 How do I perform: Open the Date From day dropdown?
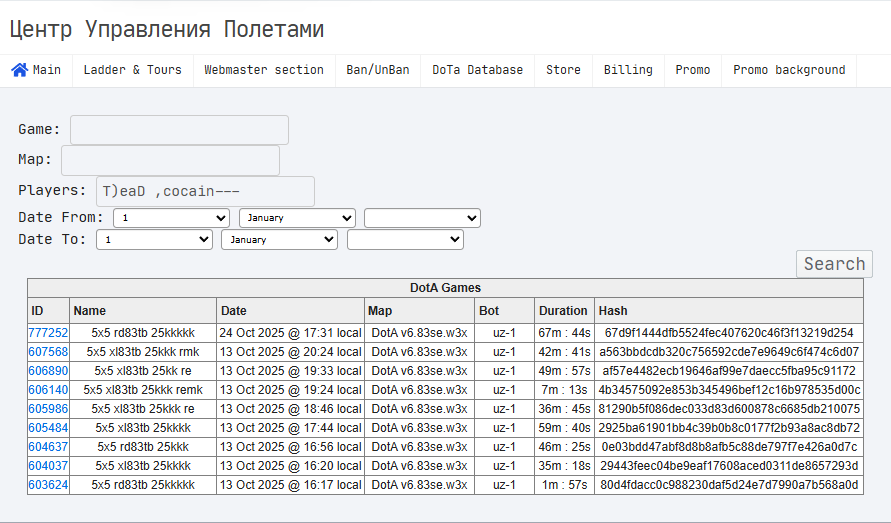172,218
